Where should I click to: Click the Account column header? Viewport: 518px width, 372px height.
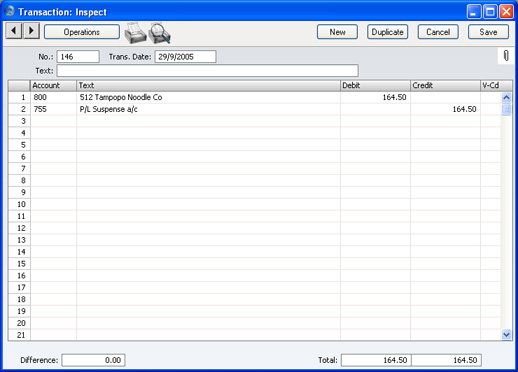(x=53, y=86)
